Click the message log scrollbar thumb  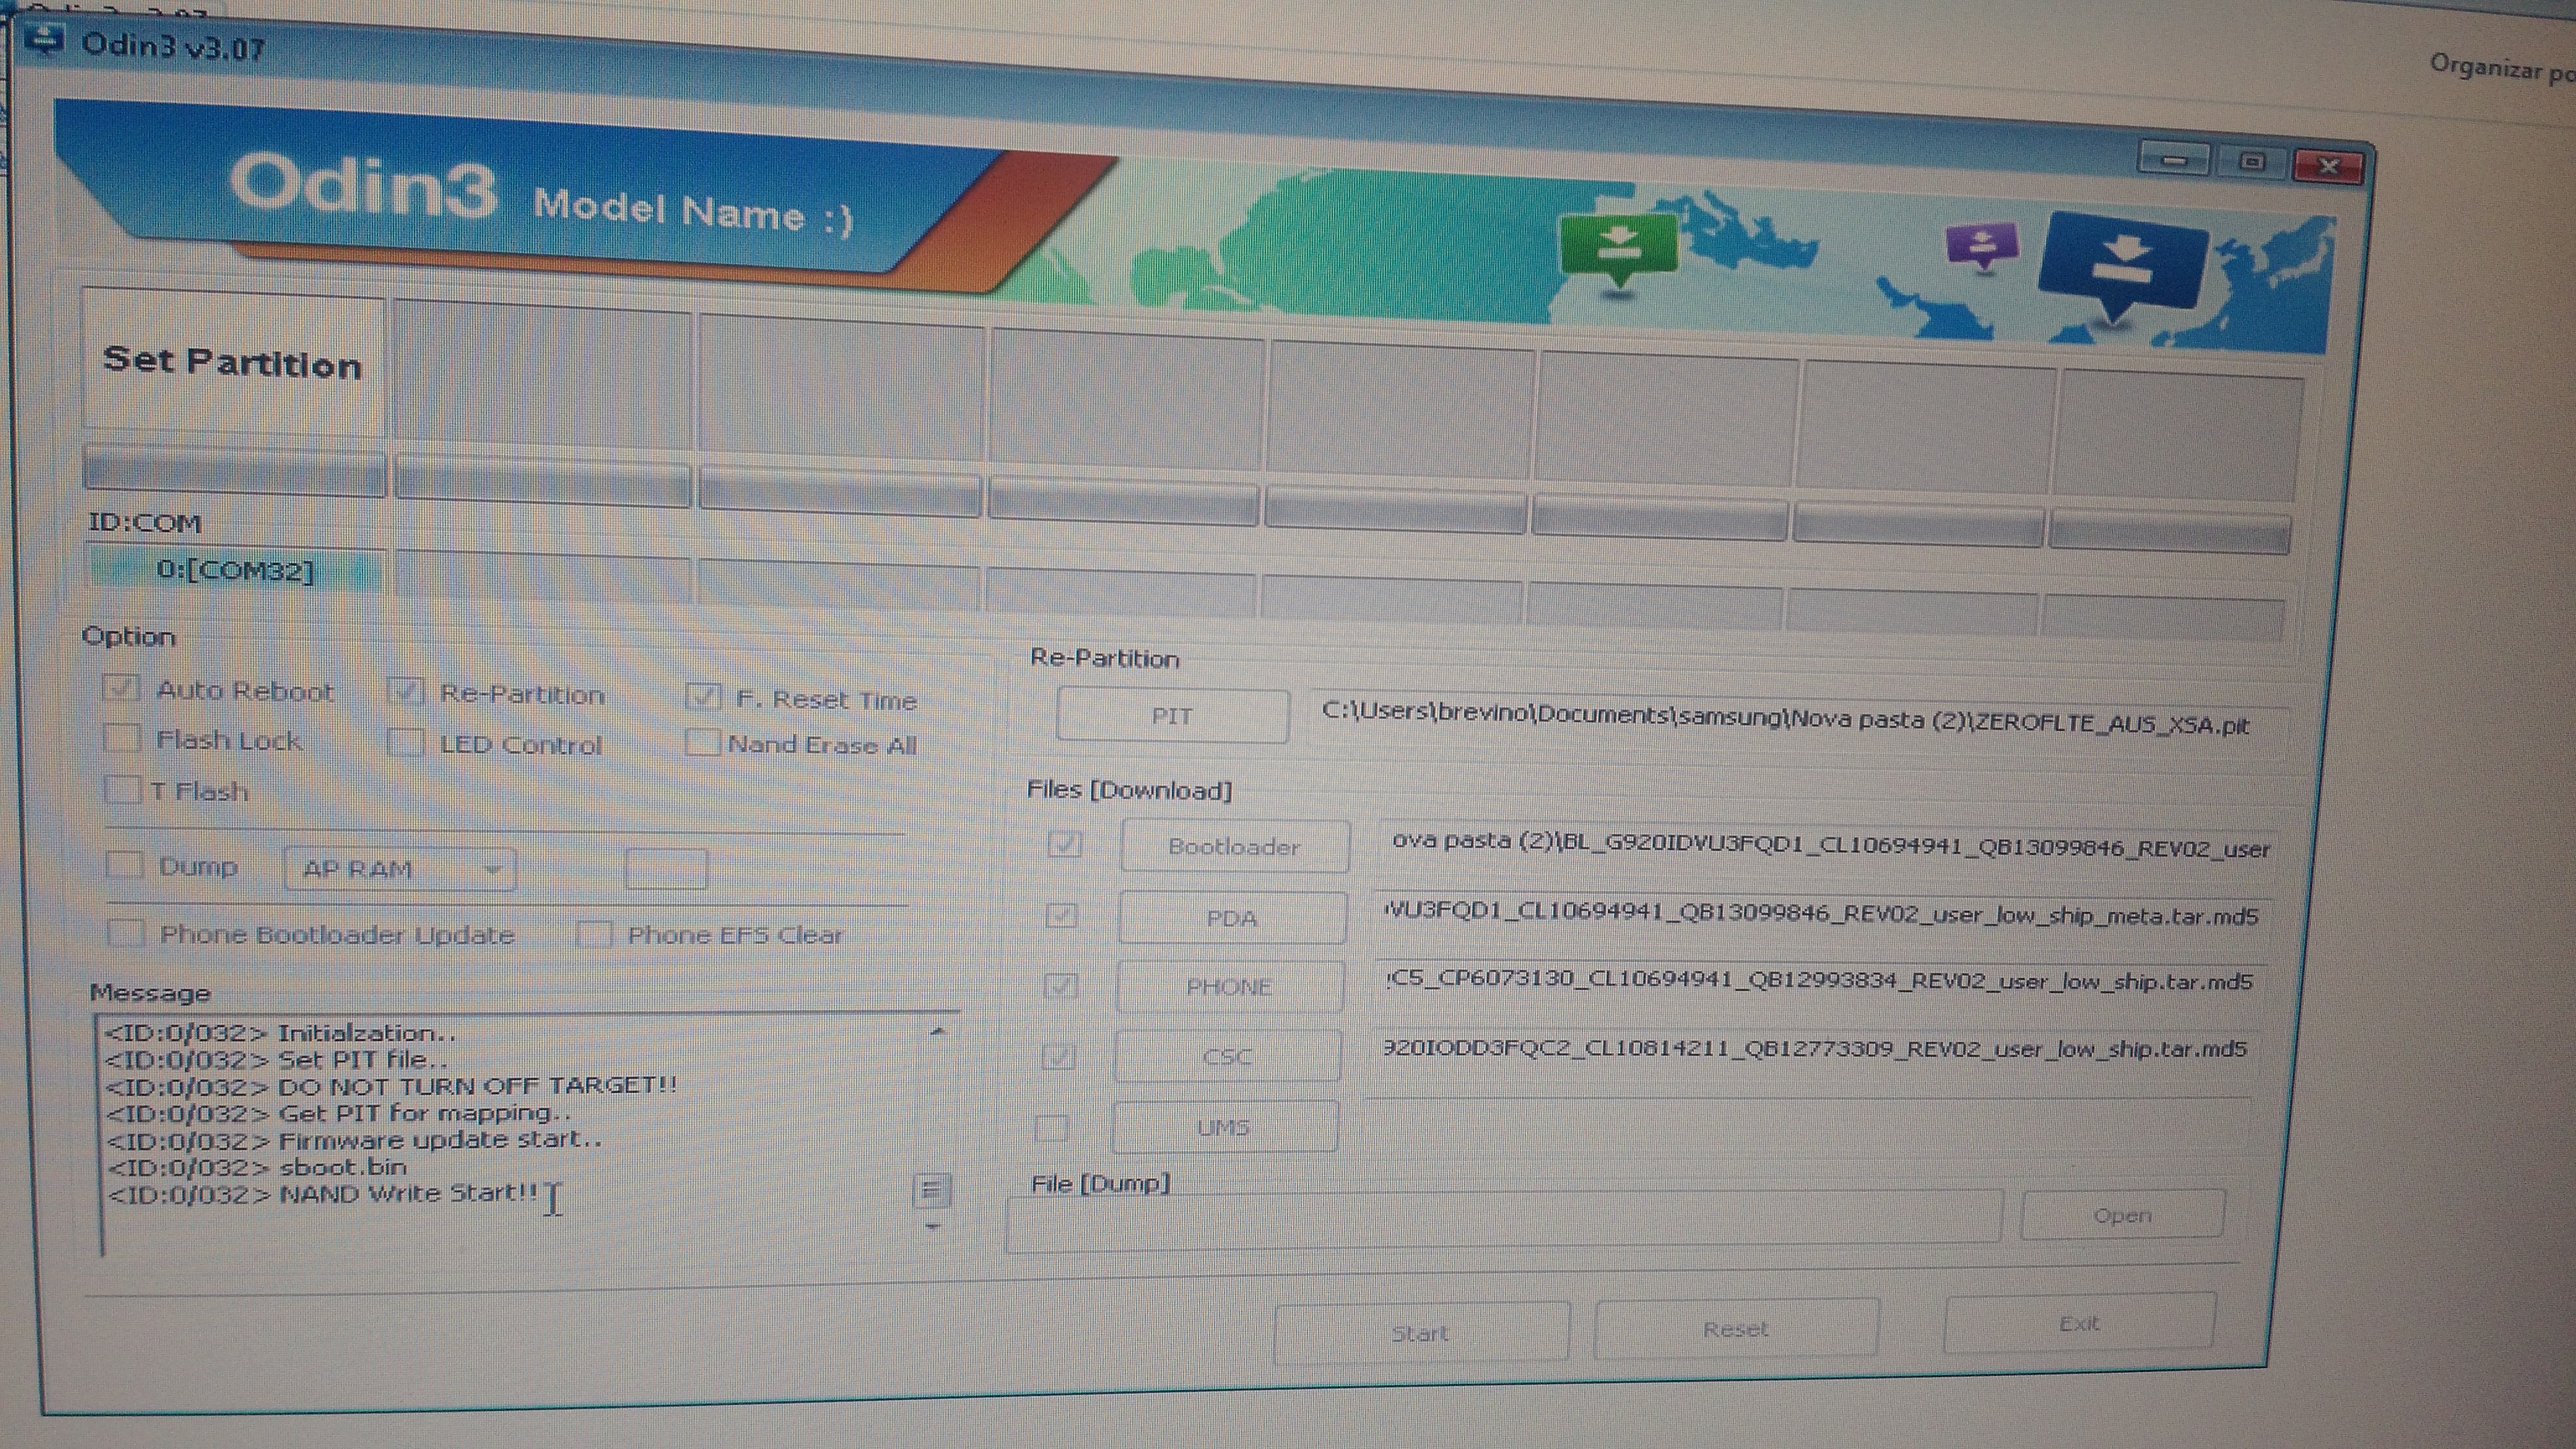click(x=932, y=1190)
